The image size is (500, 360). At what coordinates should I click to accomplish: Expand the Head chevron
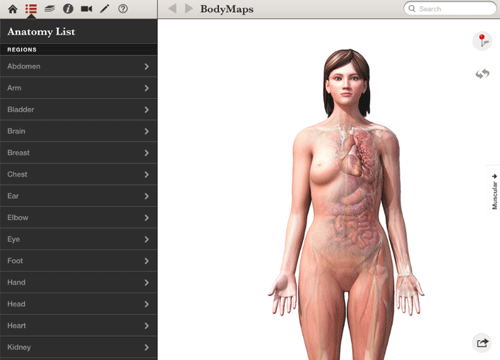tap(147, 304)
